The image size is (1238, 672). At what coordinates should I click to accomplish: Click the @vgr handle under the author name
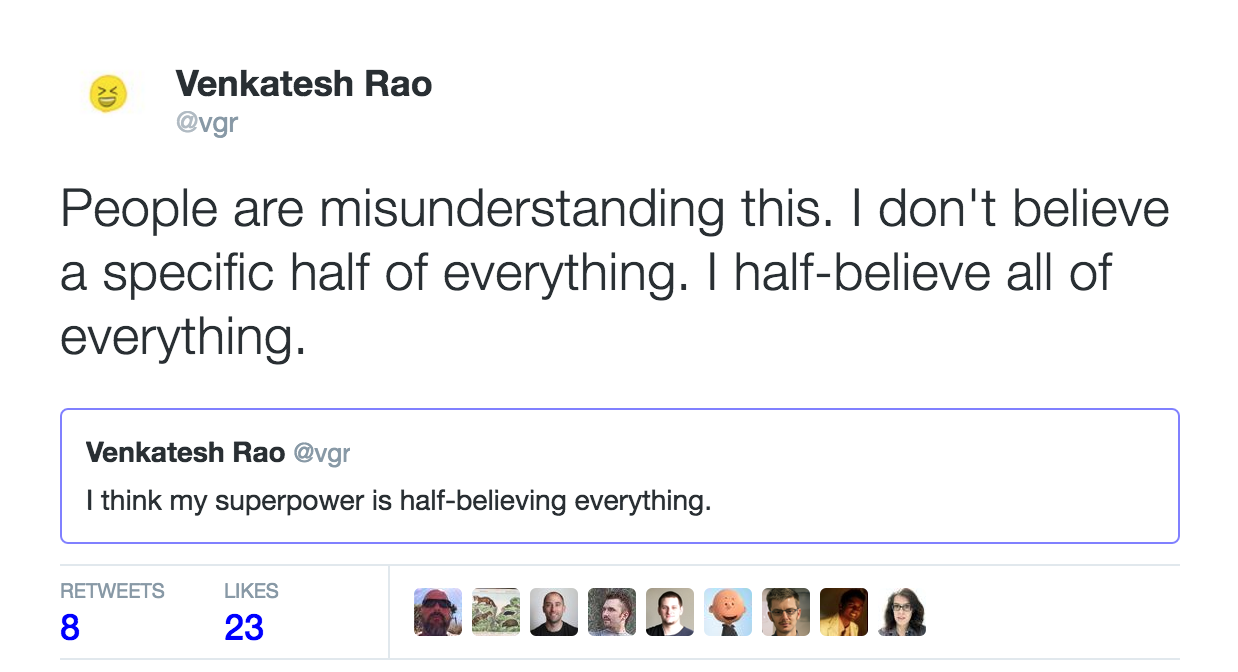coord(206,124)
